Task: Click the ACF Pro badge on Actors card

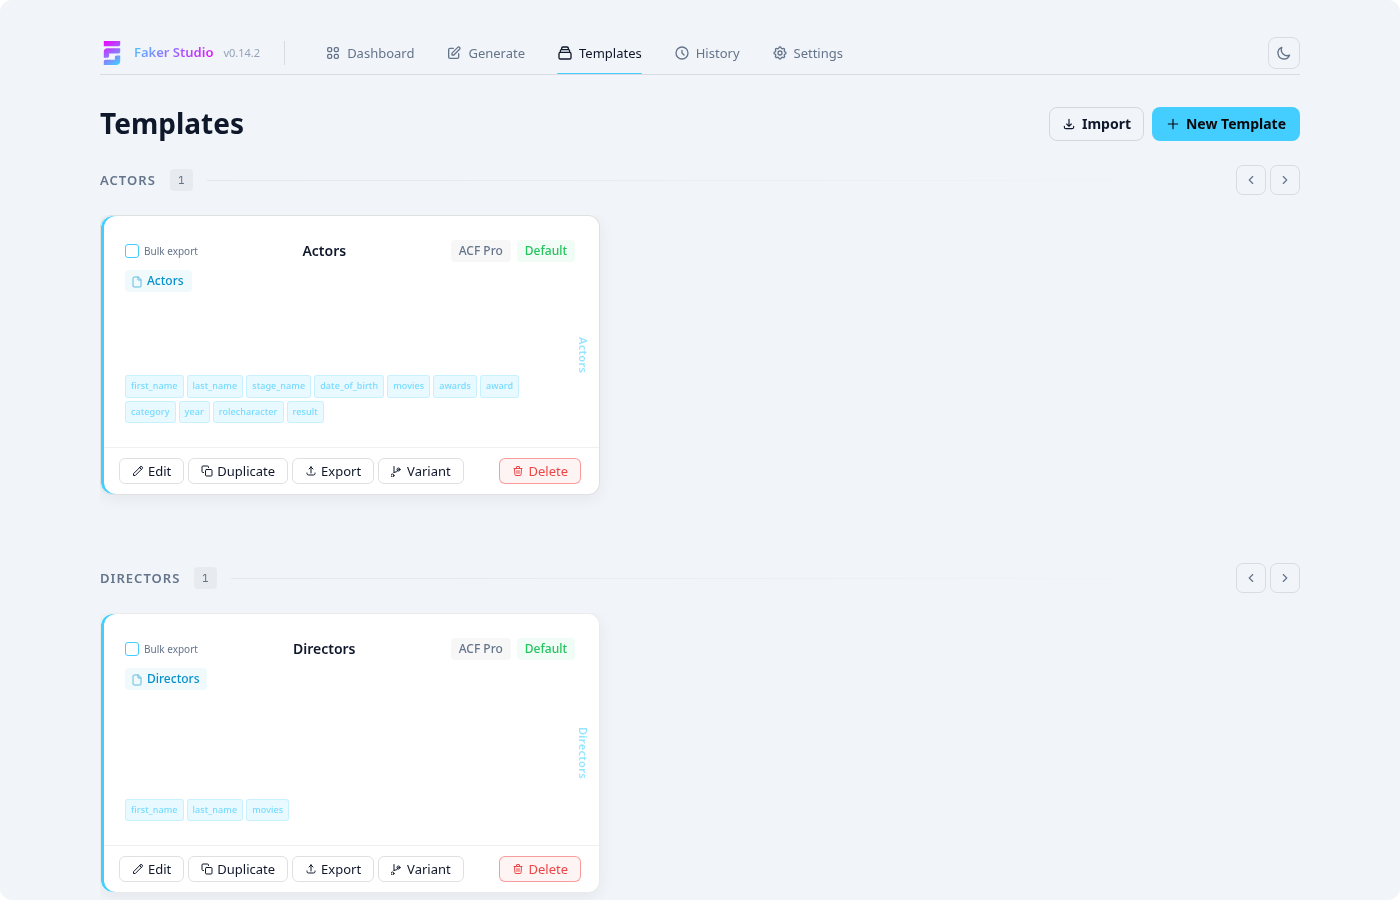Action: click(481, 251)
